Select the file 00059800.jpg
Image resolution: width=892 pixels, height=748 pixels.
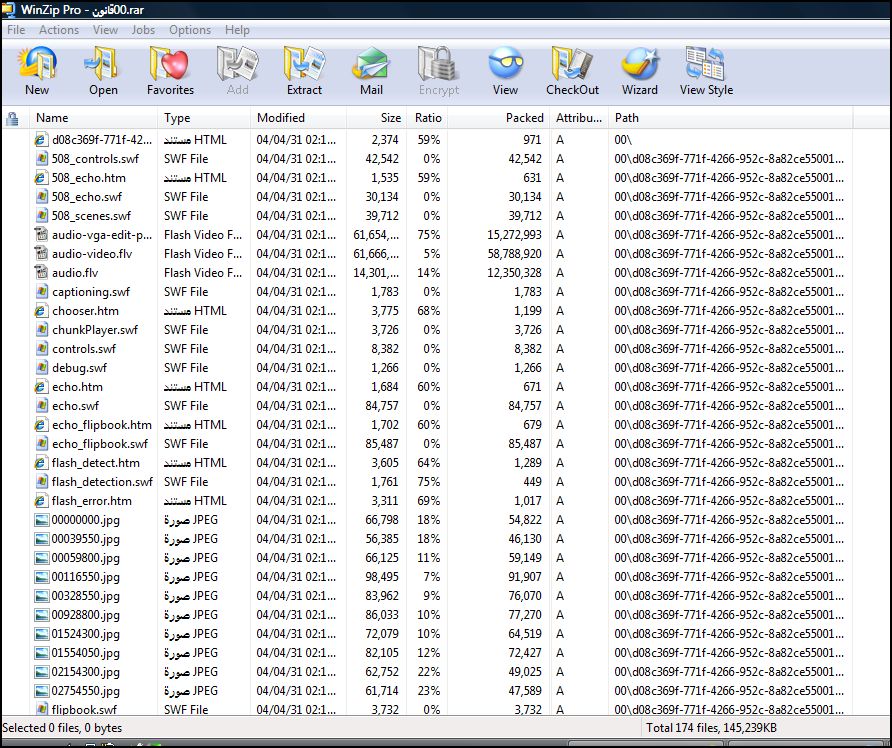coord(85,558)
